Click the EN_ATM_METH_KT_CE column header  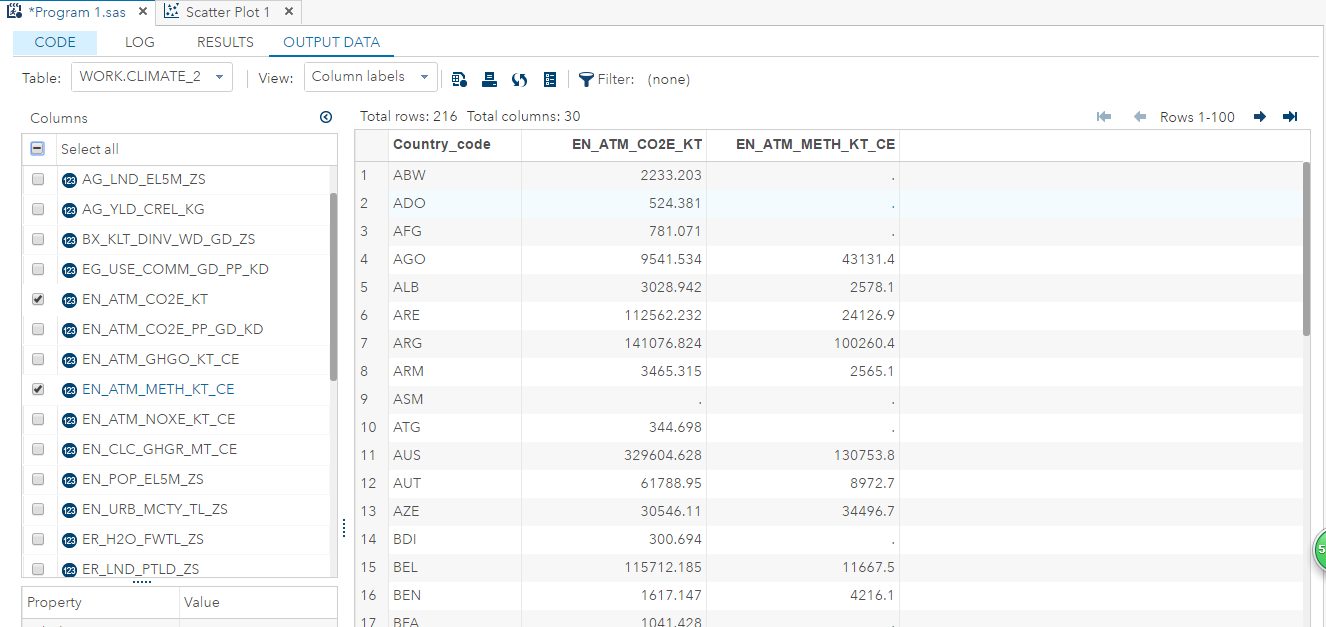803,145
